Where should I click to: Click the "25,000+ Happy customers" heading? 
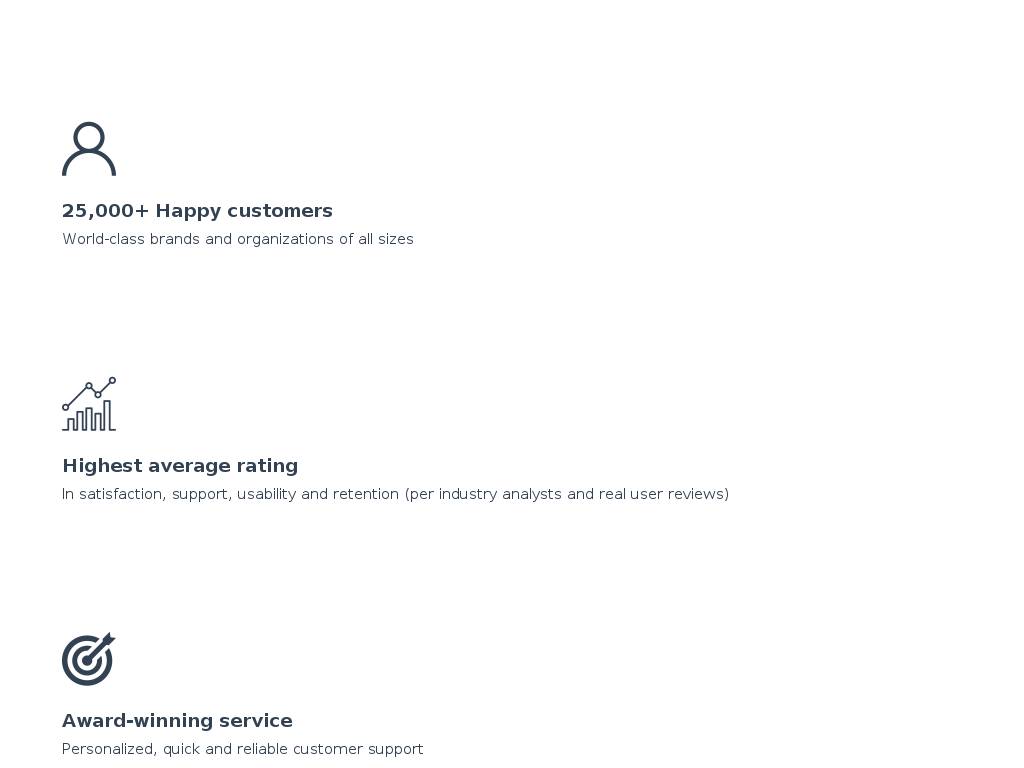[197, 211]
